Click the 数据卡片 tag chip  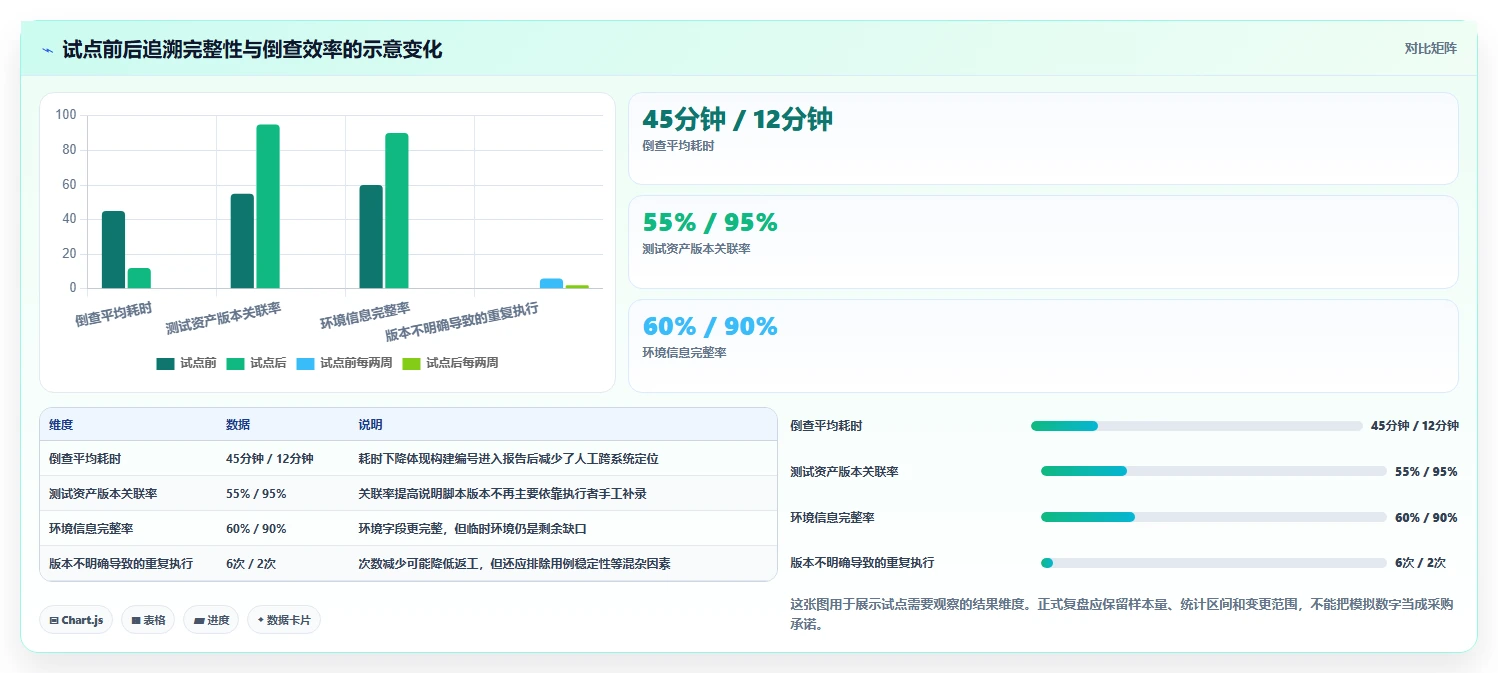284,620
